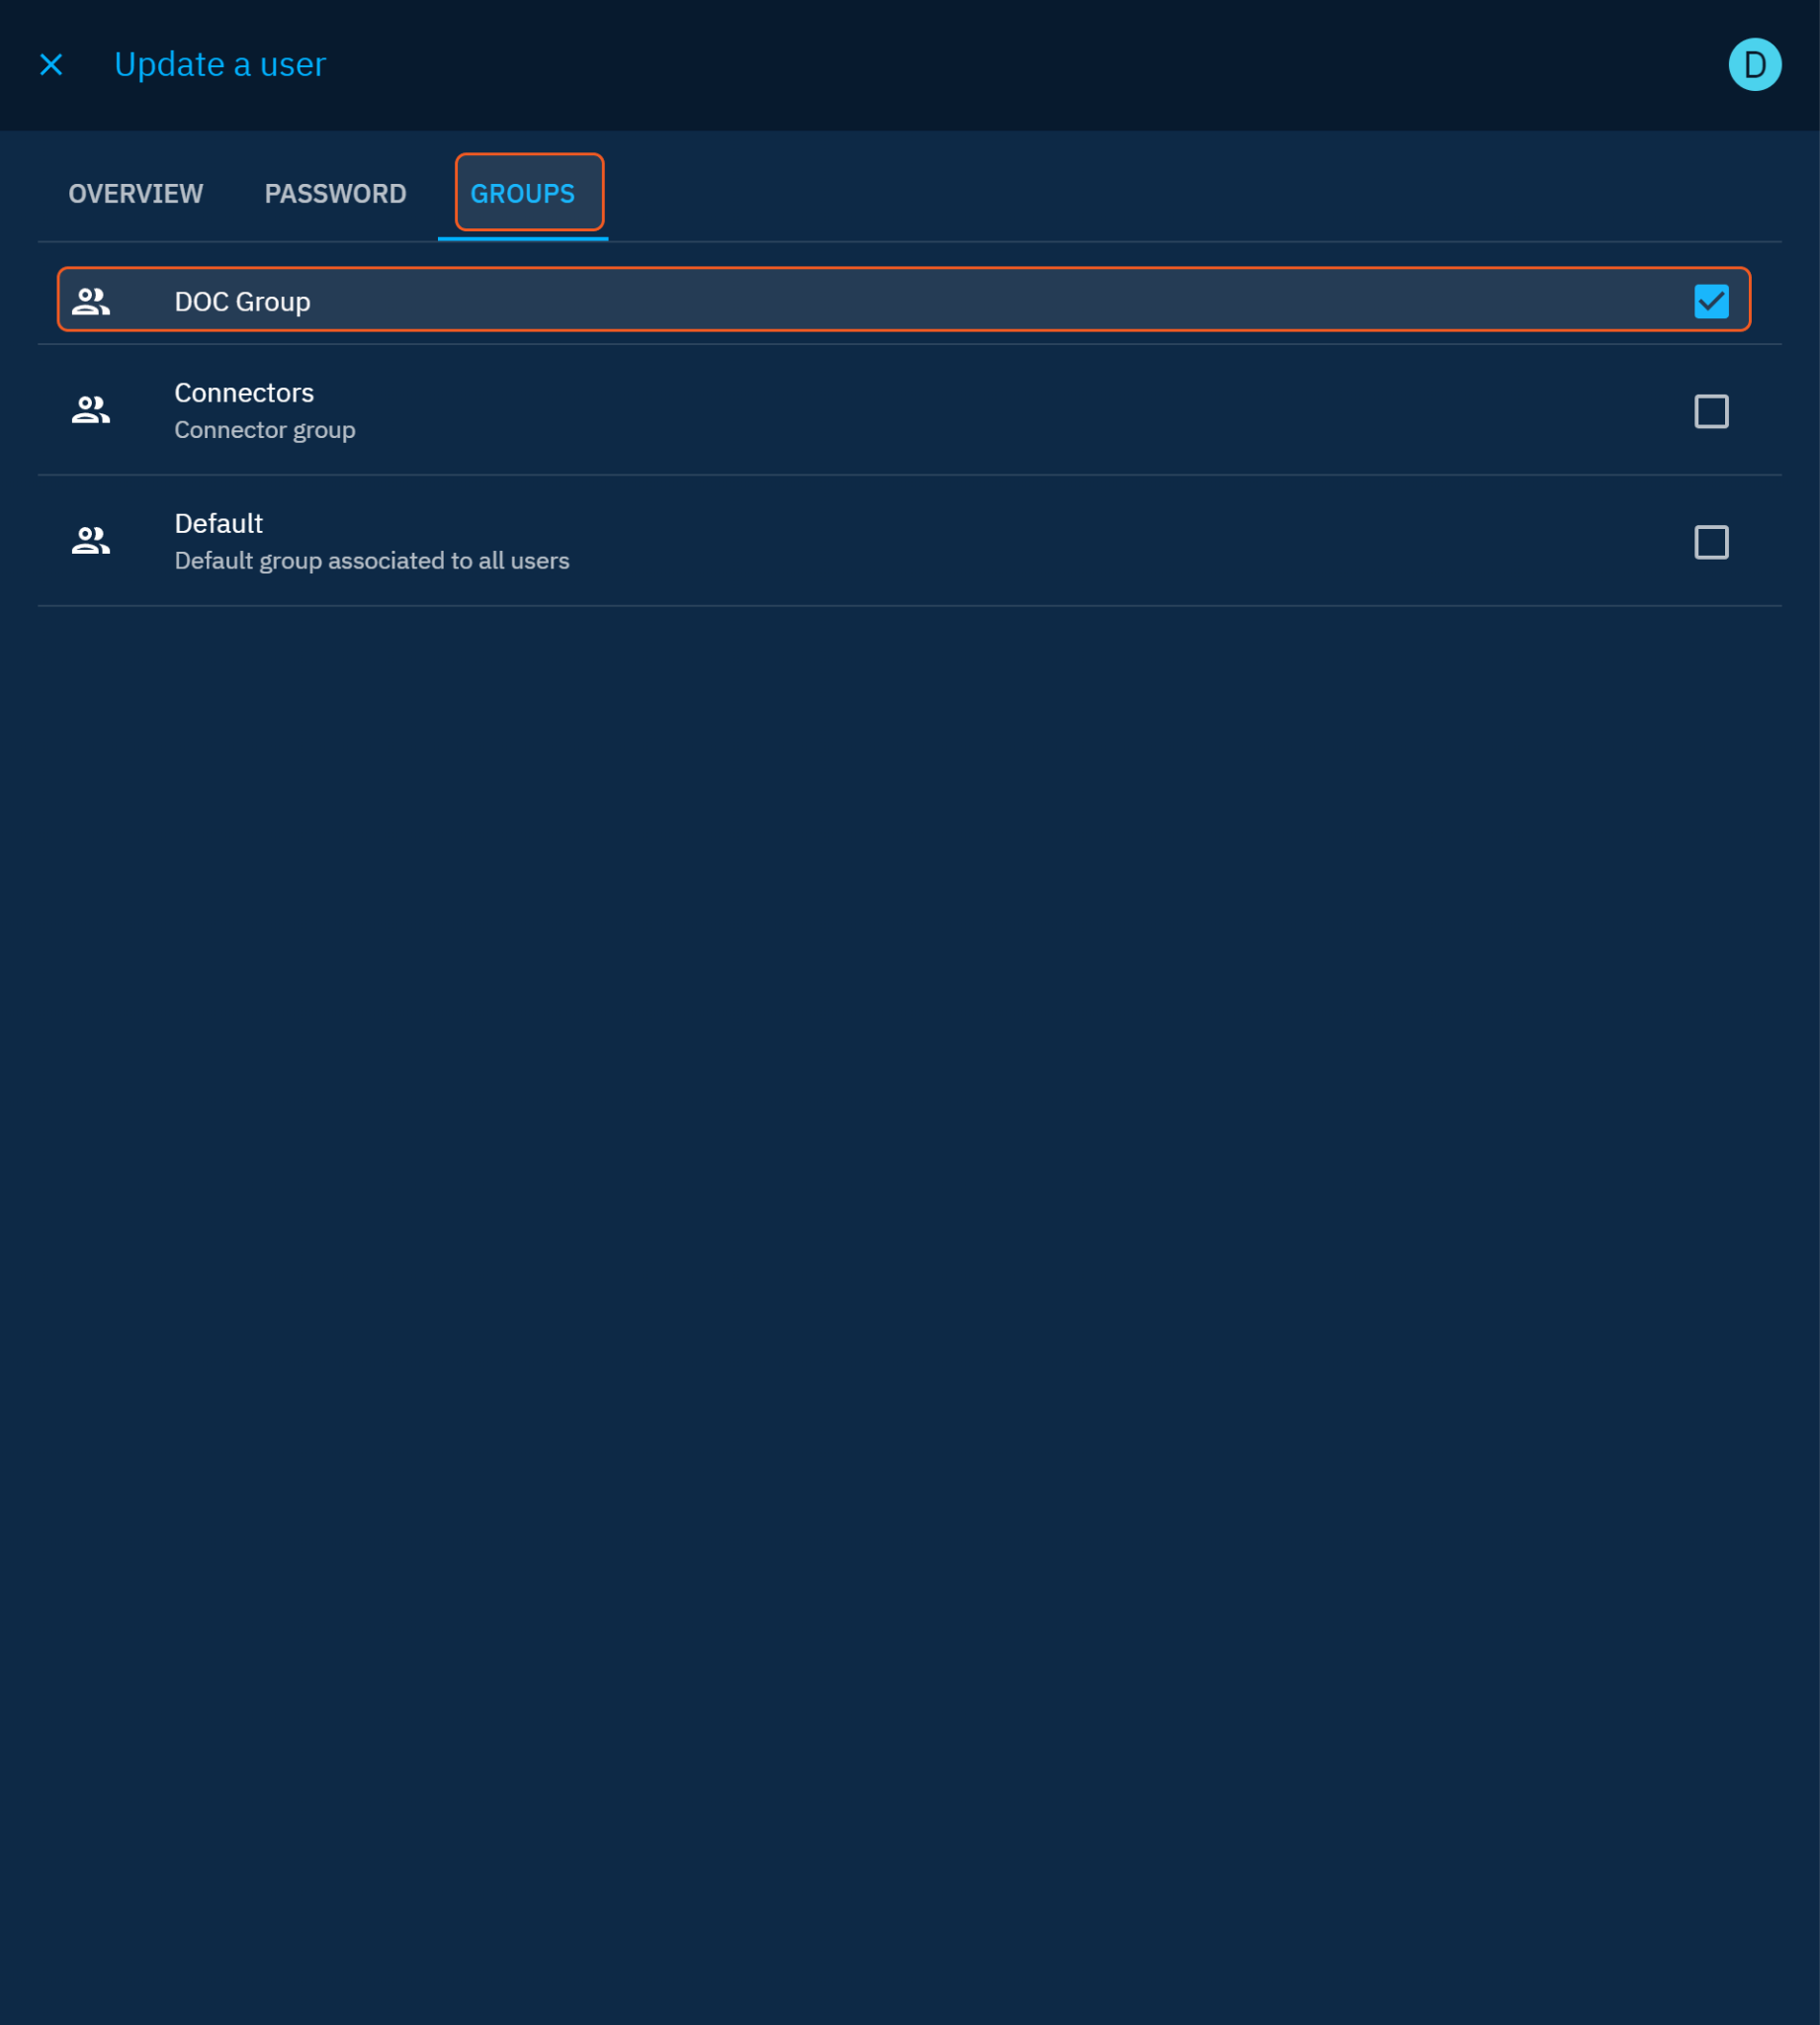The height and width of the screenshot is (2025, 1820).
Task: Tick the Default group checkbox
Action: point(1711,542)
